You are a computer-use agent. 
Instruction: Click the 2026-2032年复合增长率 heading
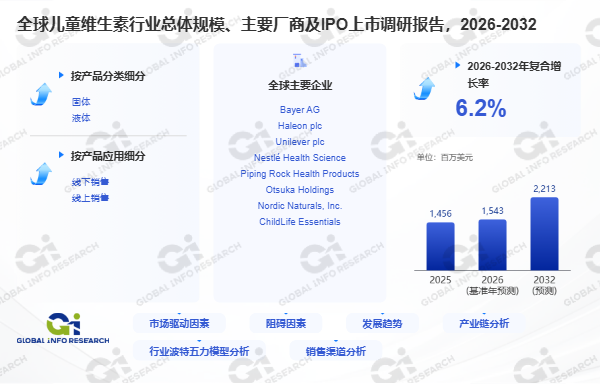point(514,74)
